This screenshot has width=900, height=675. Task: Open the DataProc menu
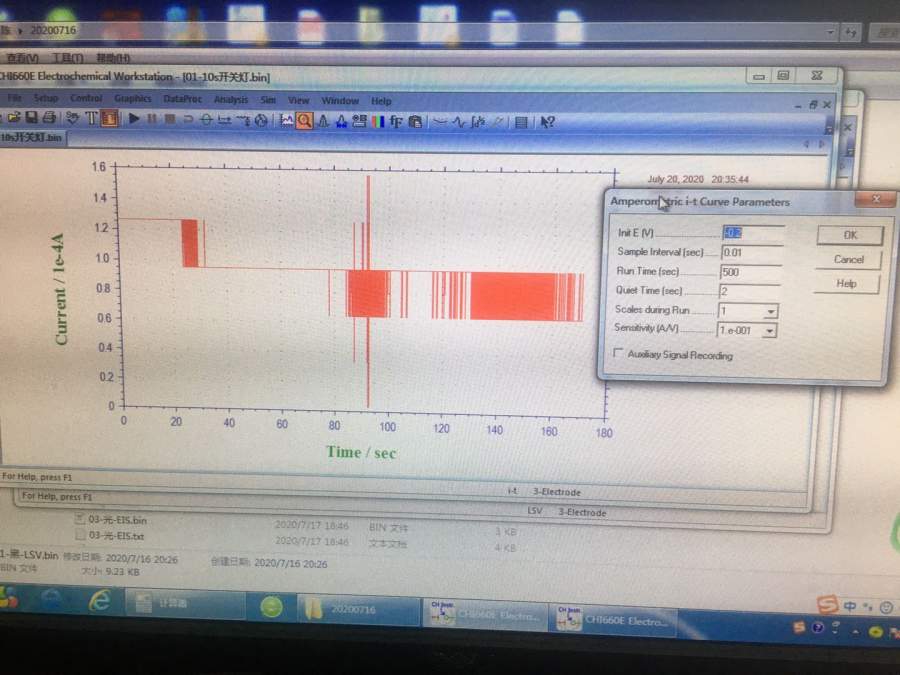[183, 99]
